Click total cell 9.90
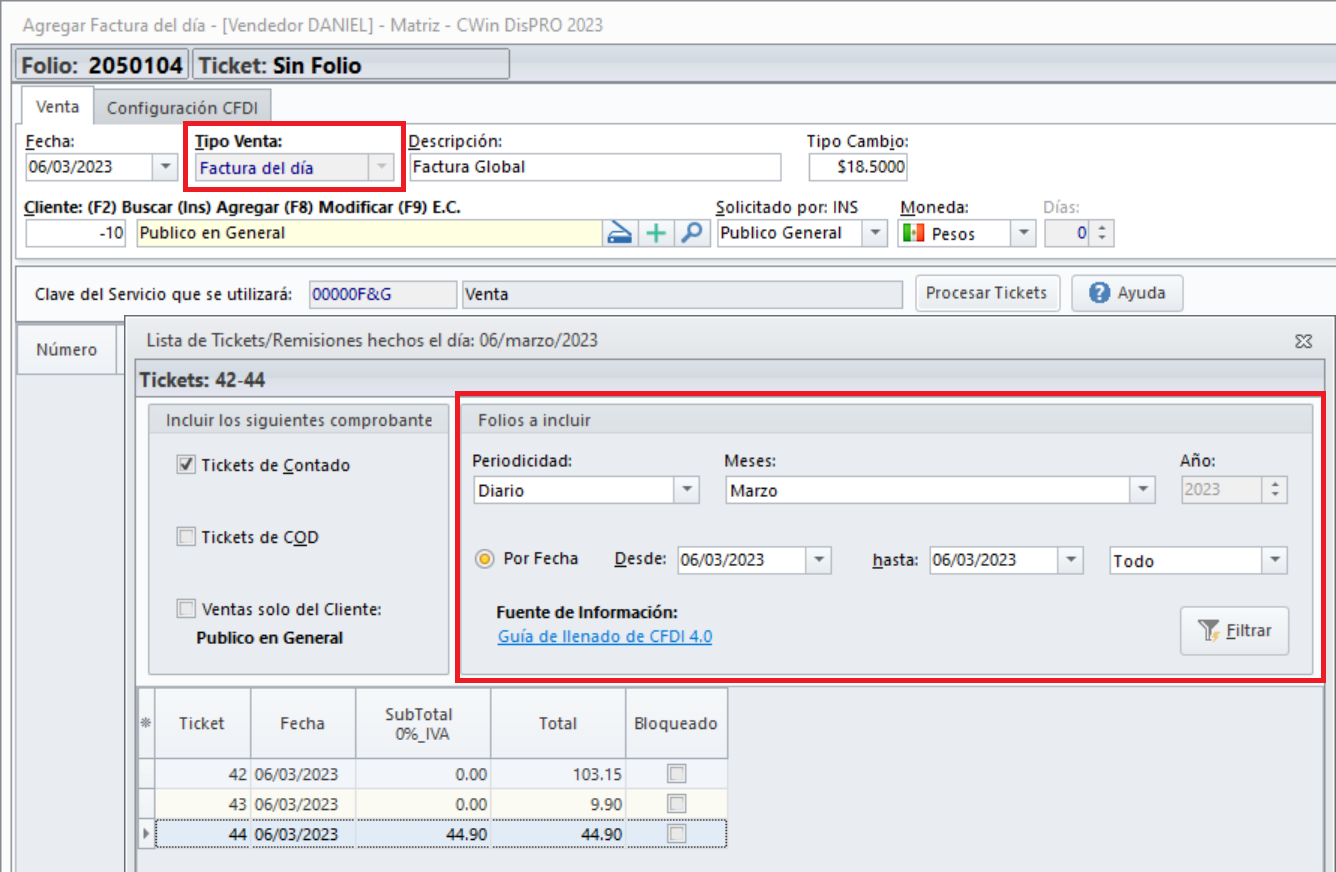Viewport: 1336px width, 872px height. tap(558, 804)
